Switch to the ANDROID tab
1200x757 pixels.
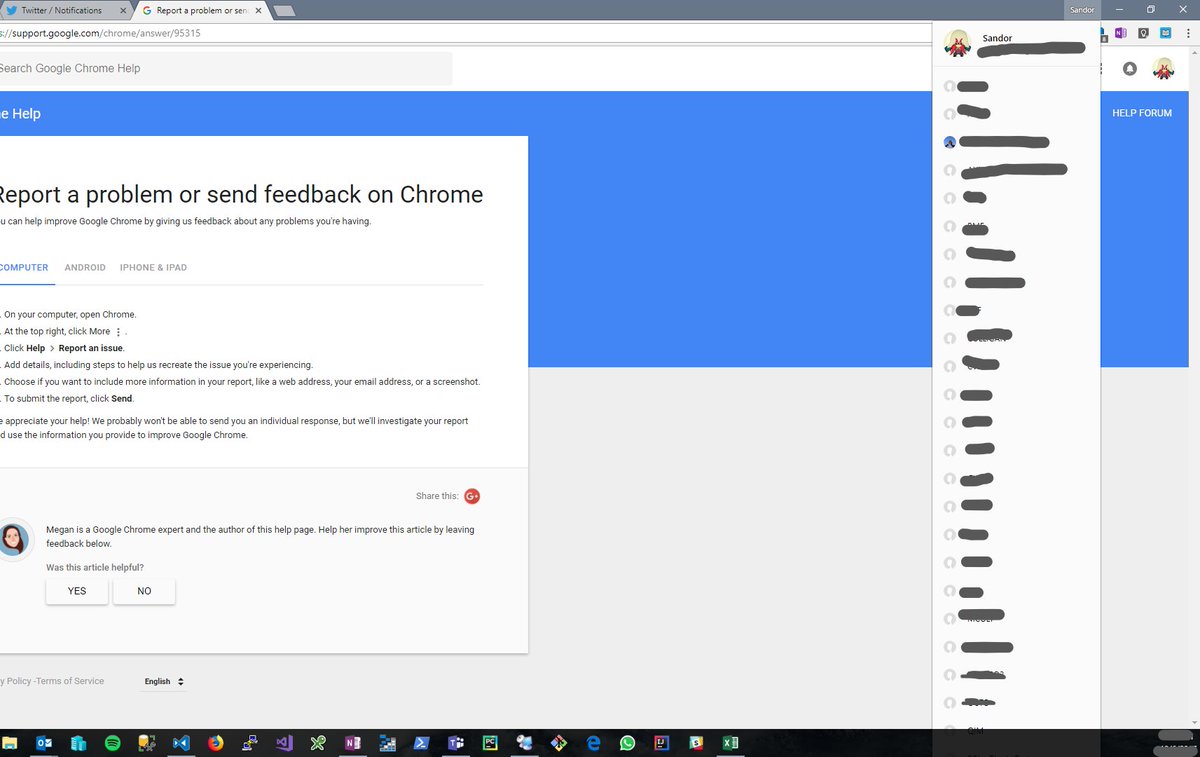click(x=85, y=268)
